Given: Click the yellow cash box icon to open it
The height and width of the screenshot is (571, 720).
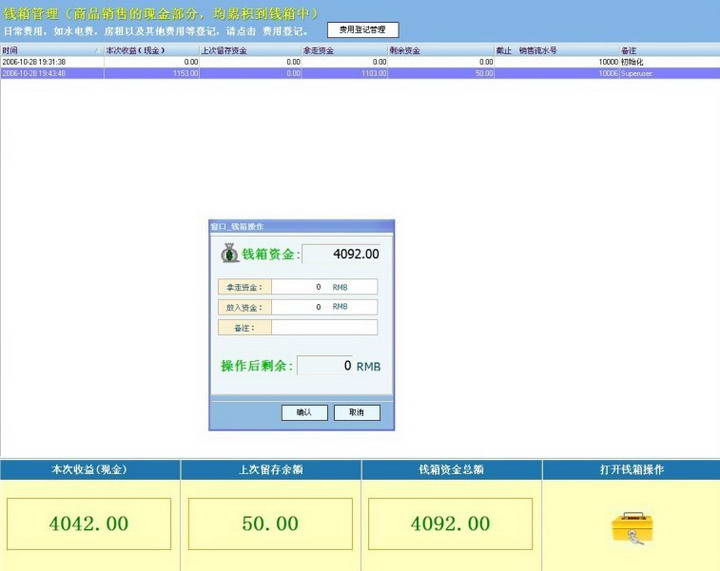Looking at the screenshot, I should [x=632, y=528].
